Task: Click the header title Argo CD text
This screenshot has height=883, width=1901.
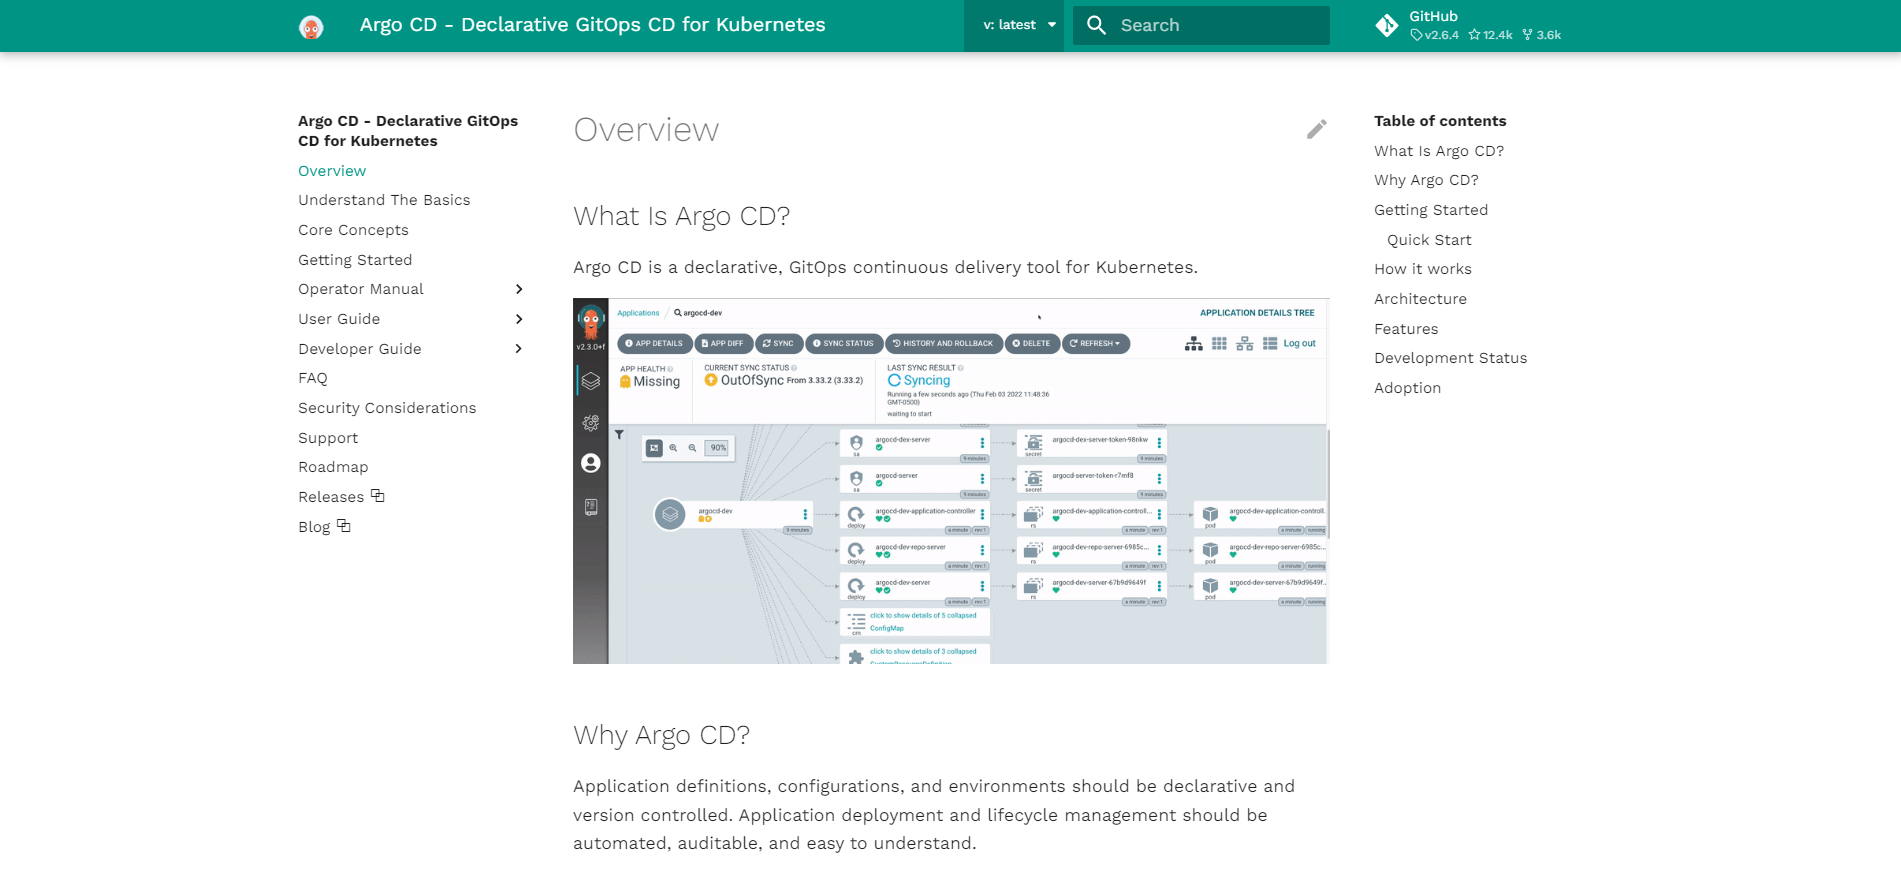Action: tap(592, 25)
